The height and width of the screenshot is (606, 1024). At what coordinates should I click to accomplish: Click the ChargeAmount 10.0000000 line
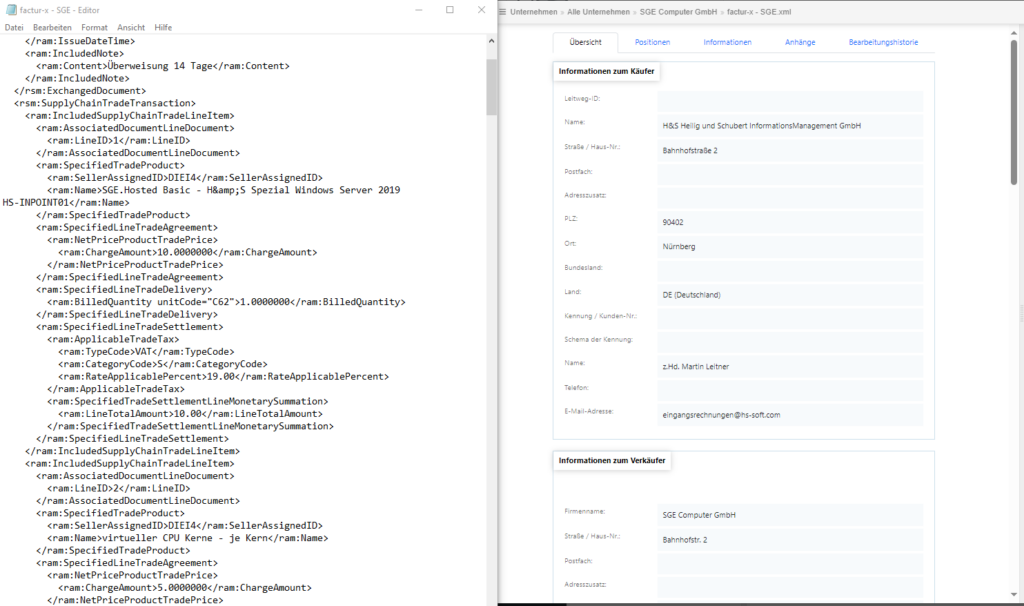click(187, 251)
